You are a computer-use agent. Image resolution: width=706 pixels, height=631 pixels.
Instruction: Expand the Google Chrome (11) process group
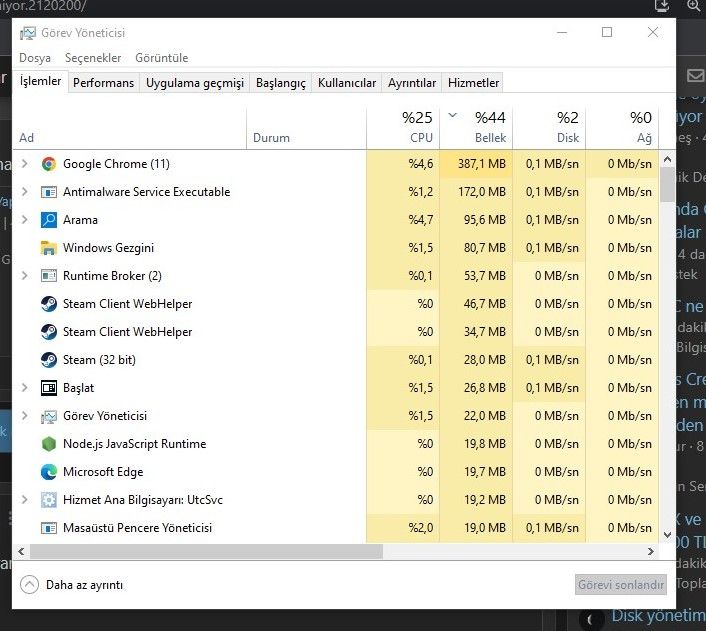[25, 164]
